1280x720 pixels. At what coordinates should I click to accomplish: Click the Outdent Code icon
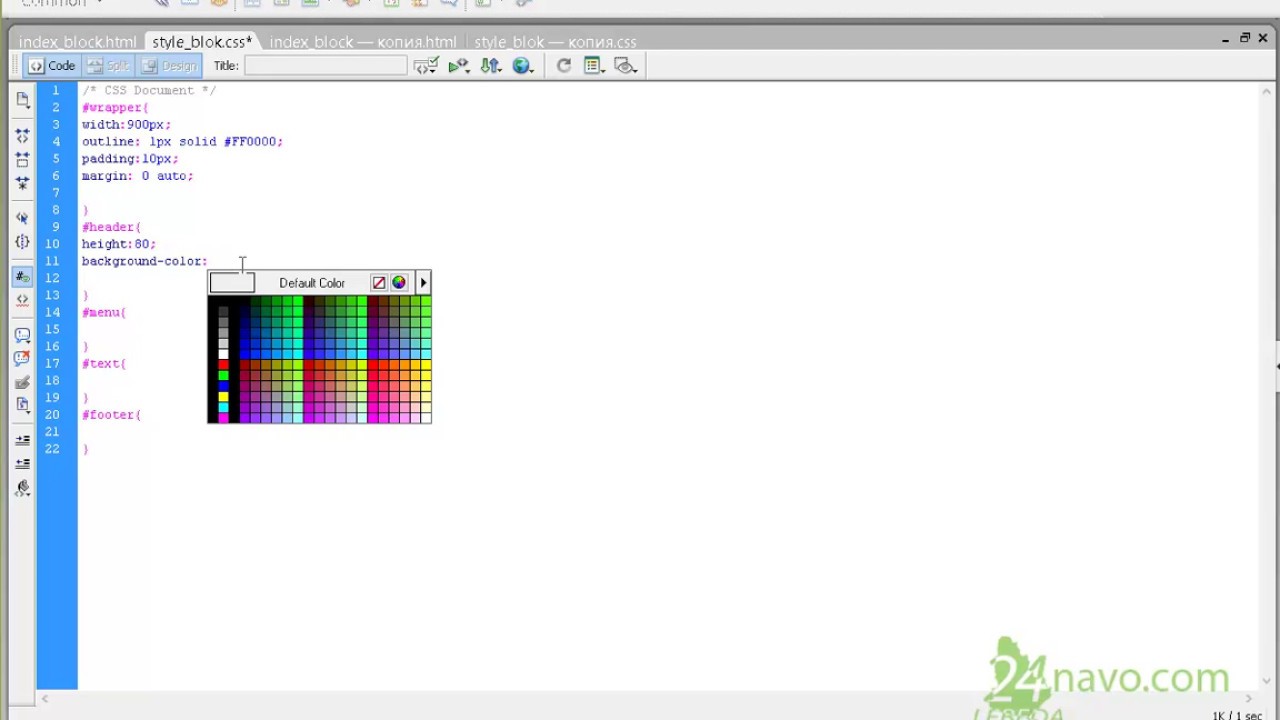[22, 464]
